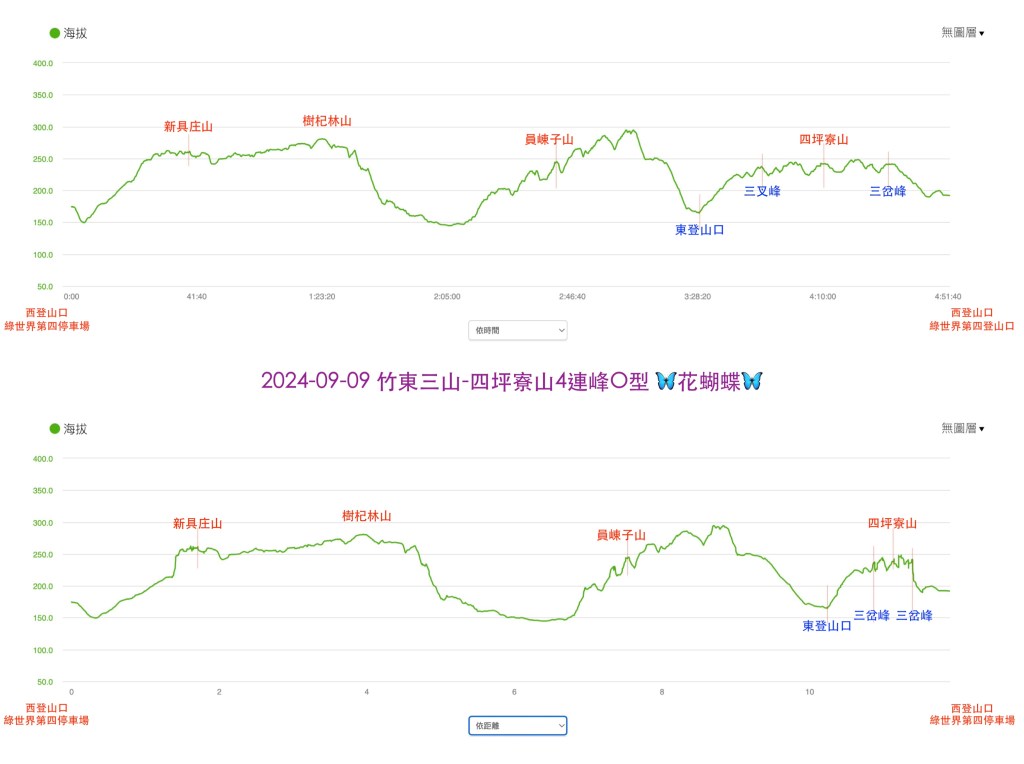The height and width of the screenshot is (764, 1024).
Task: Select the 三叉峰 waypoint in the upper chart
Action: click(762, 191)
